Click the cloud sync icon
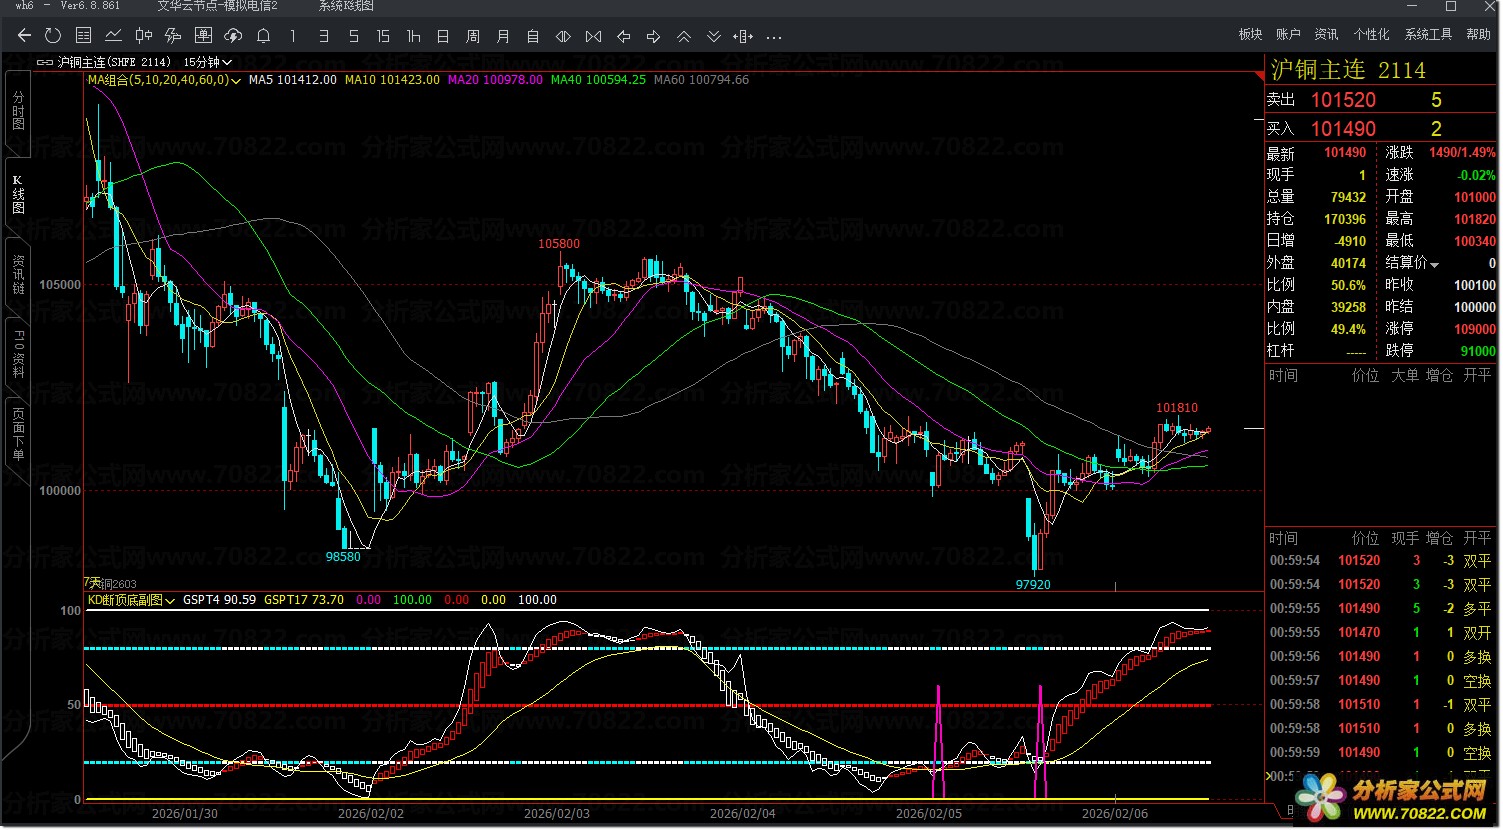Image resolution: width=1503 pixels, height=830 pixels. (x=233, y=36)
